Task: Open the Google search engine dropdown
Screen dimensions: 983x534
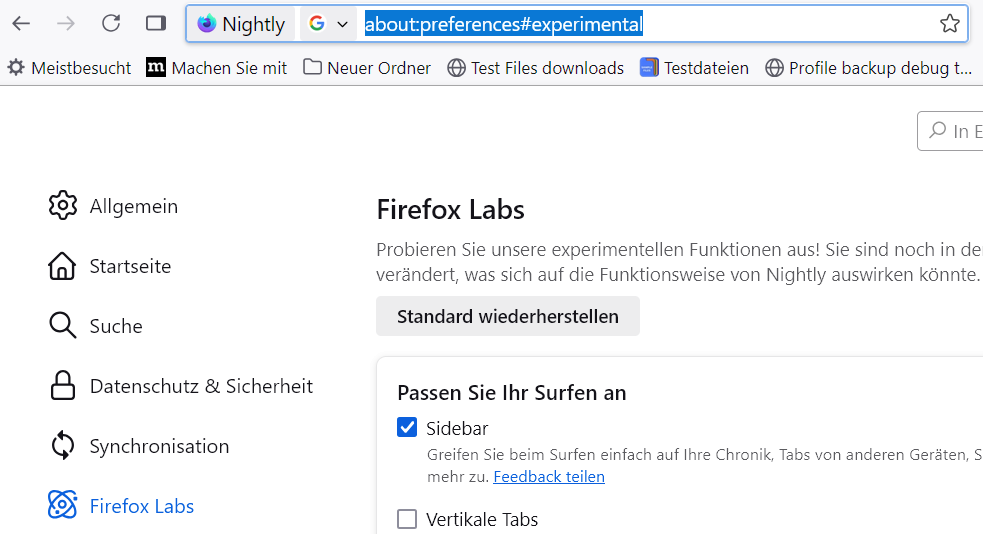Action: [x=328, y=24]
